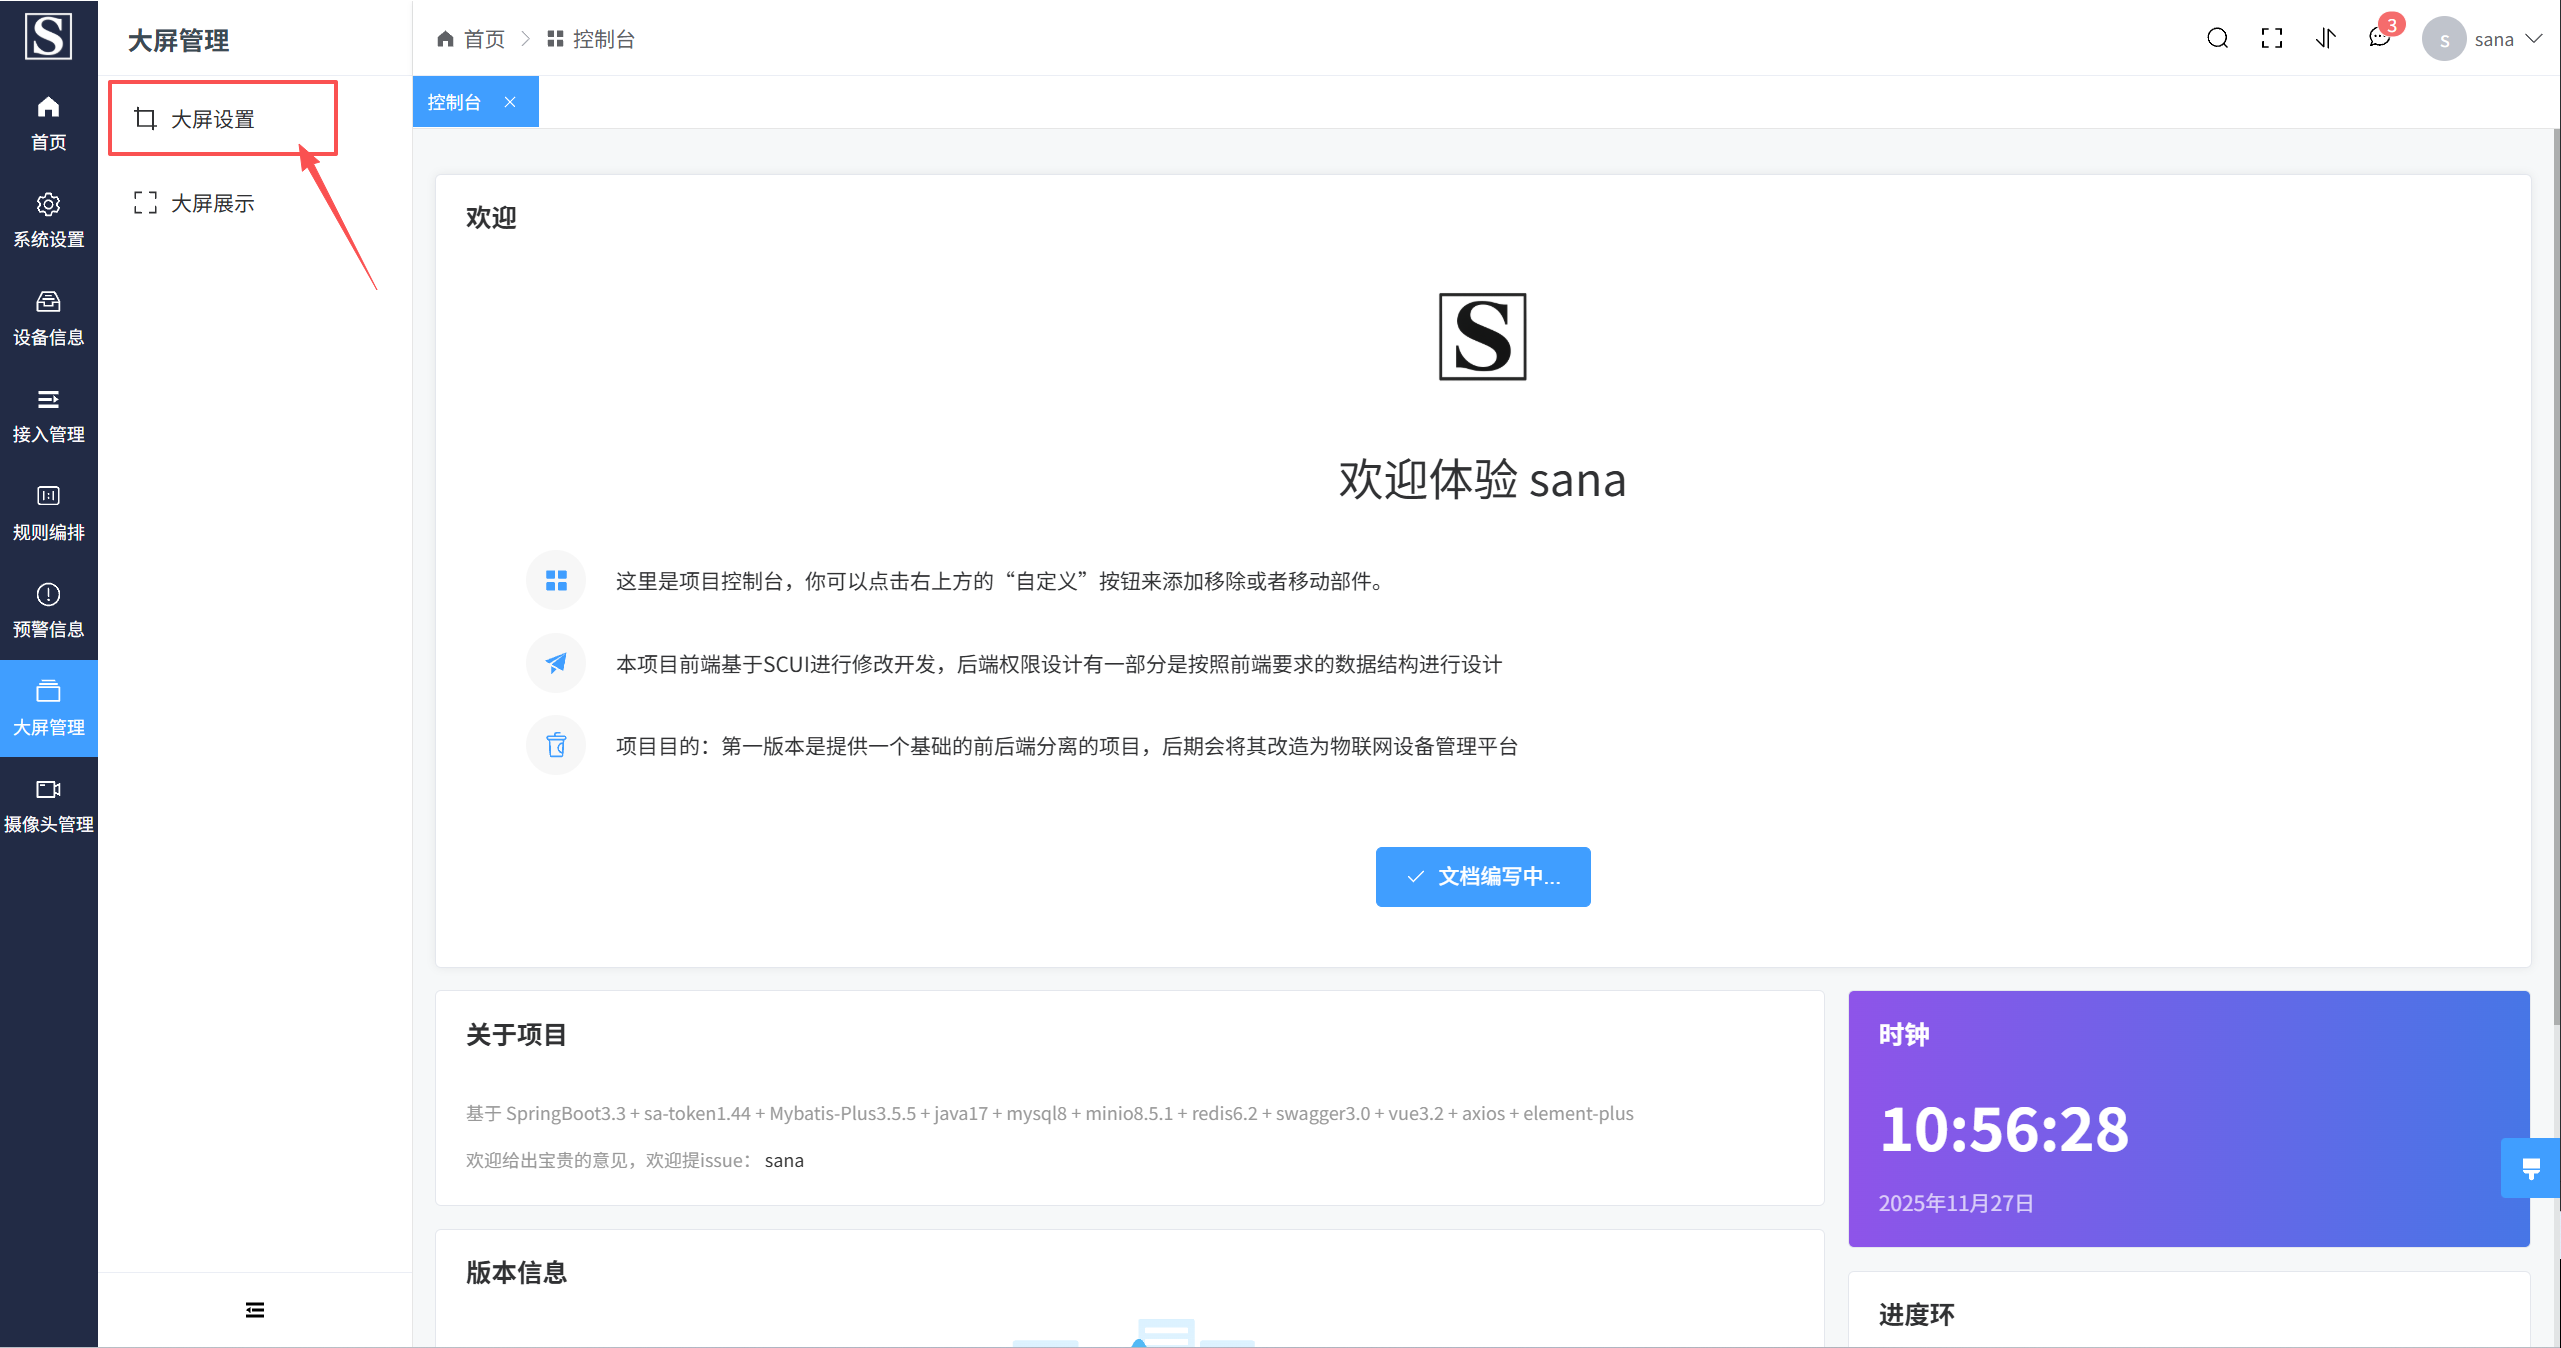The width and height of the screenshot is (2561, 1348).
Task: Select 大屏设置 menu item
Action: (x=213, y=119)
